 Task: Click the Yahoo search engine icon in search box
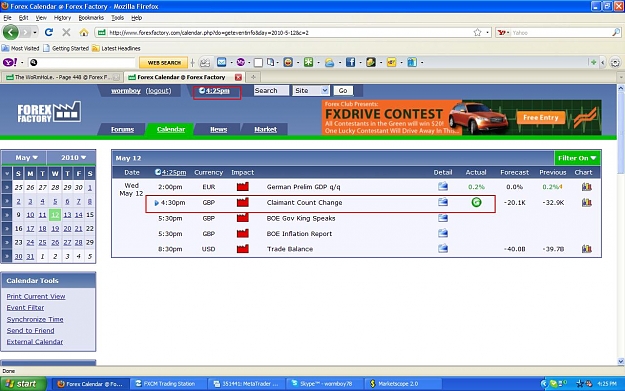pyautogui.click(x=502, y=33)
